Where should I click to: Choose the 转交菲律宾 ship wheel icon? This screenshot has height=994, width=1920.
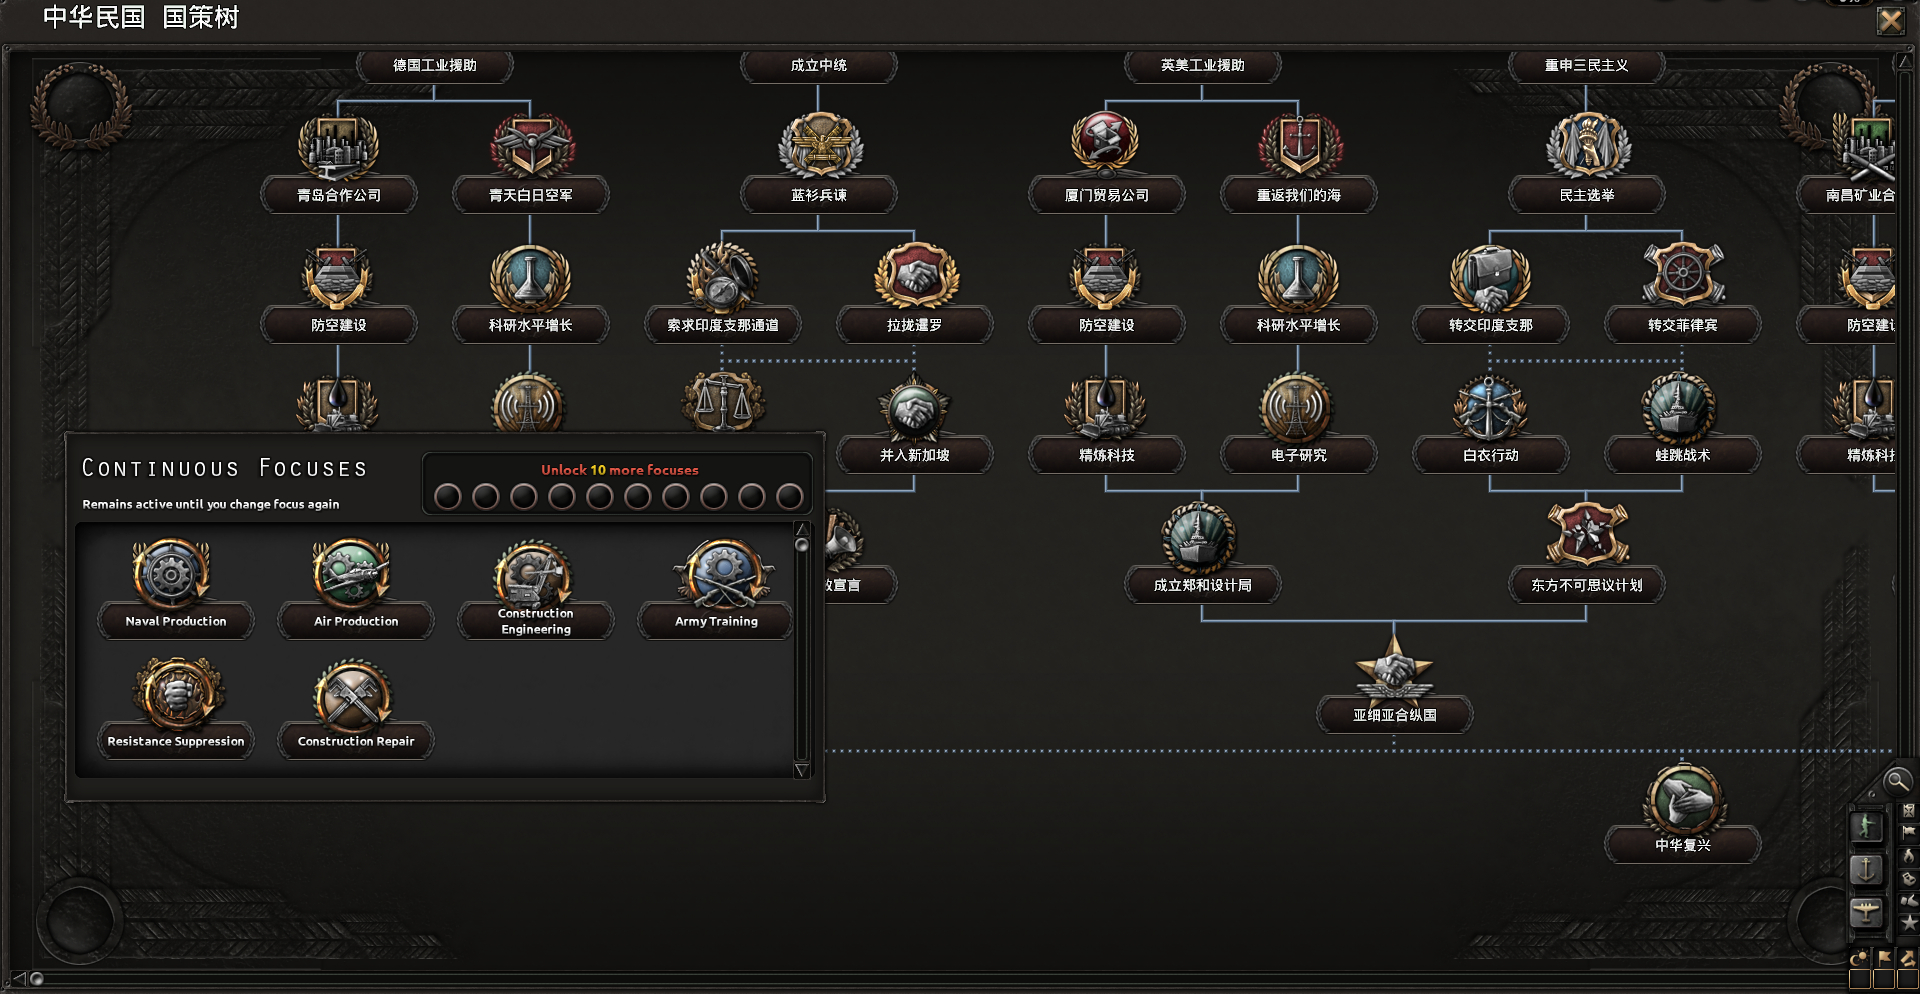coord(1682,276)
